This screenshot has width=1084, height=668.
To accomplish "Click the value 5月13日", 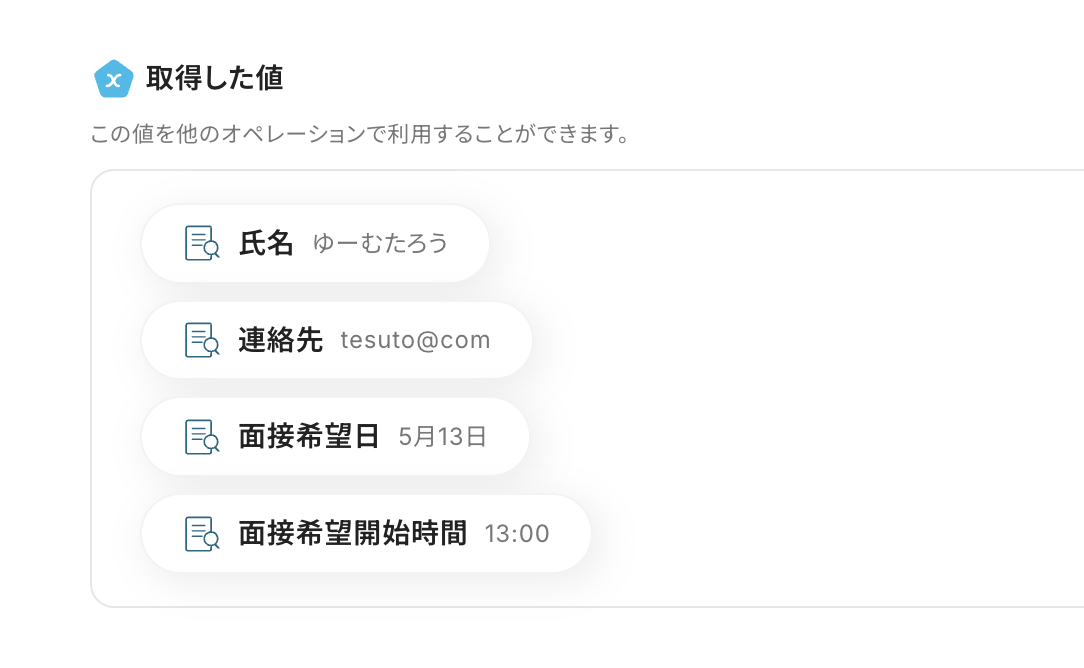I will (442, 437).
